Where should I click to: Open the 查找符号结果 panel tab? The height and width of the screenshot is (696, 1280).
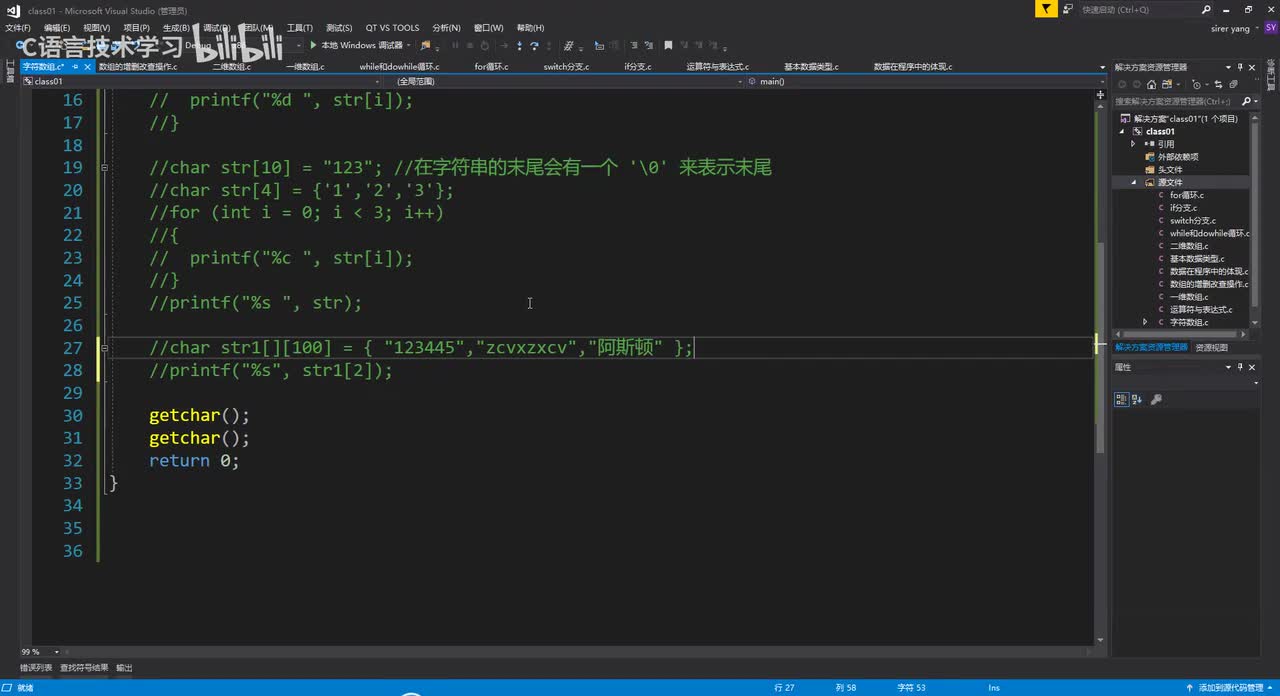pyautogui.click(x=84, y=667)
